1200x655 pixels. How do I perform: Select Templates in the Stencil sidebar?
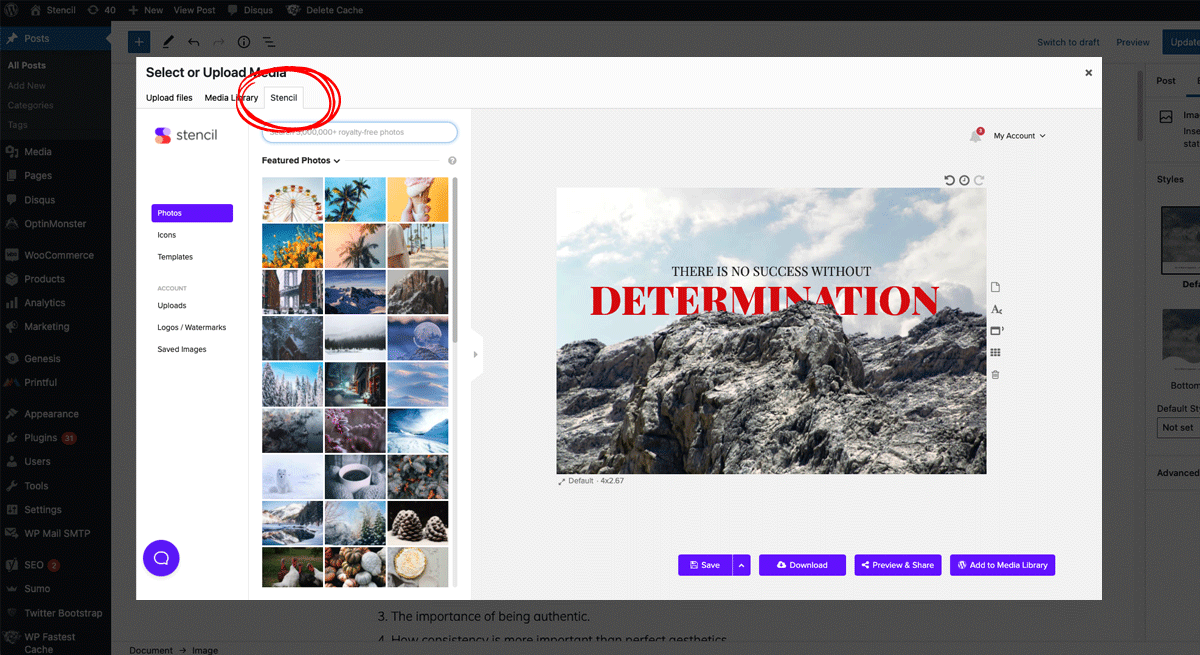point(174,256)
